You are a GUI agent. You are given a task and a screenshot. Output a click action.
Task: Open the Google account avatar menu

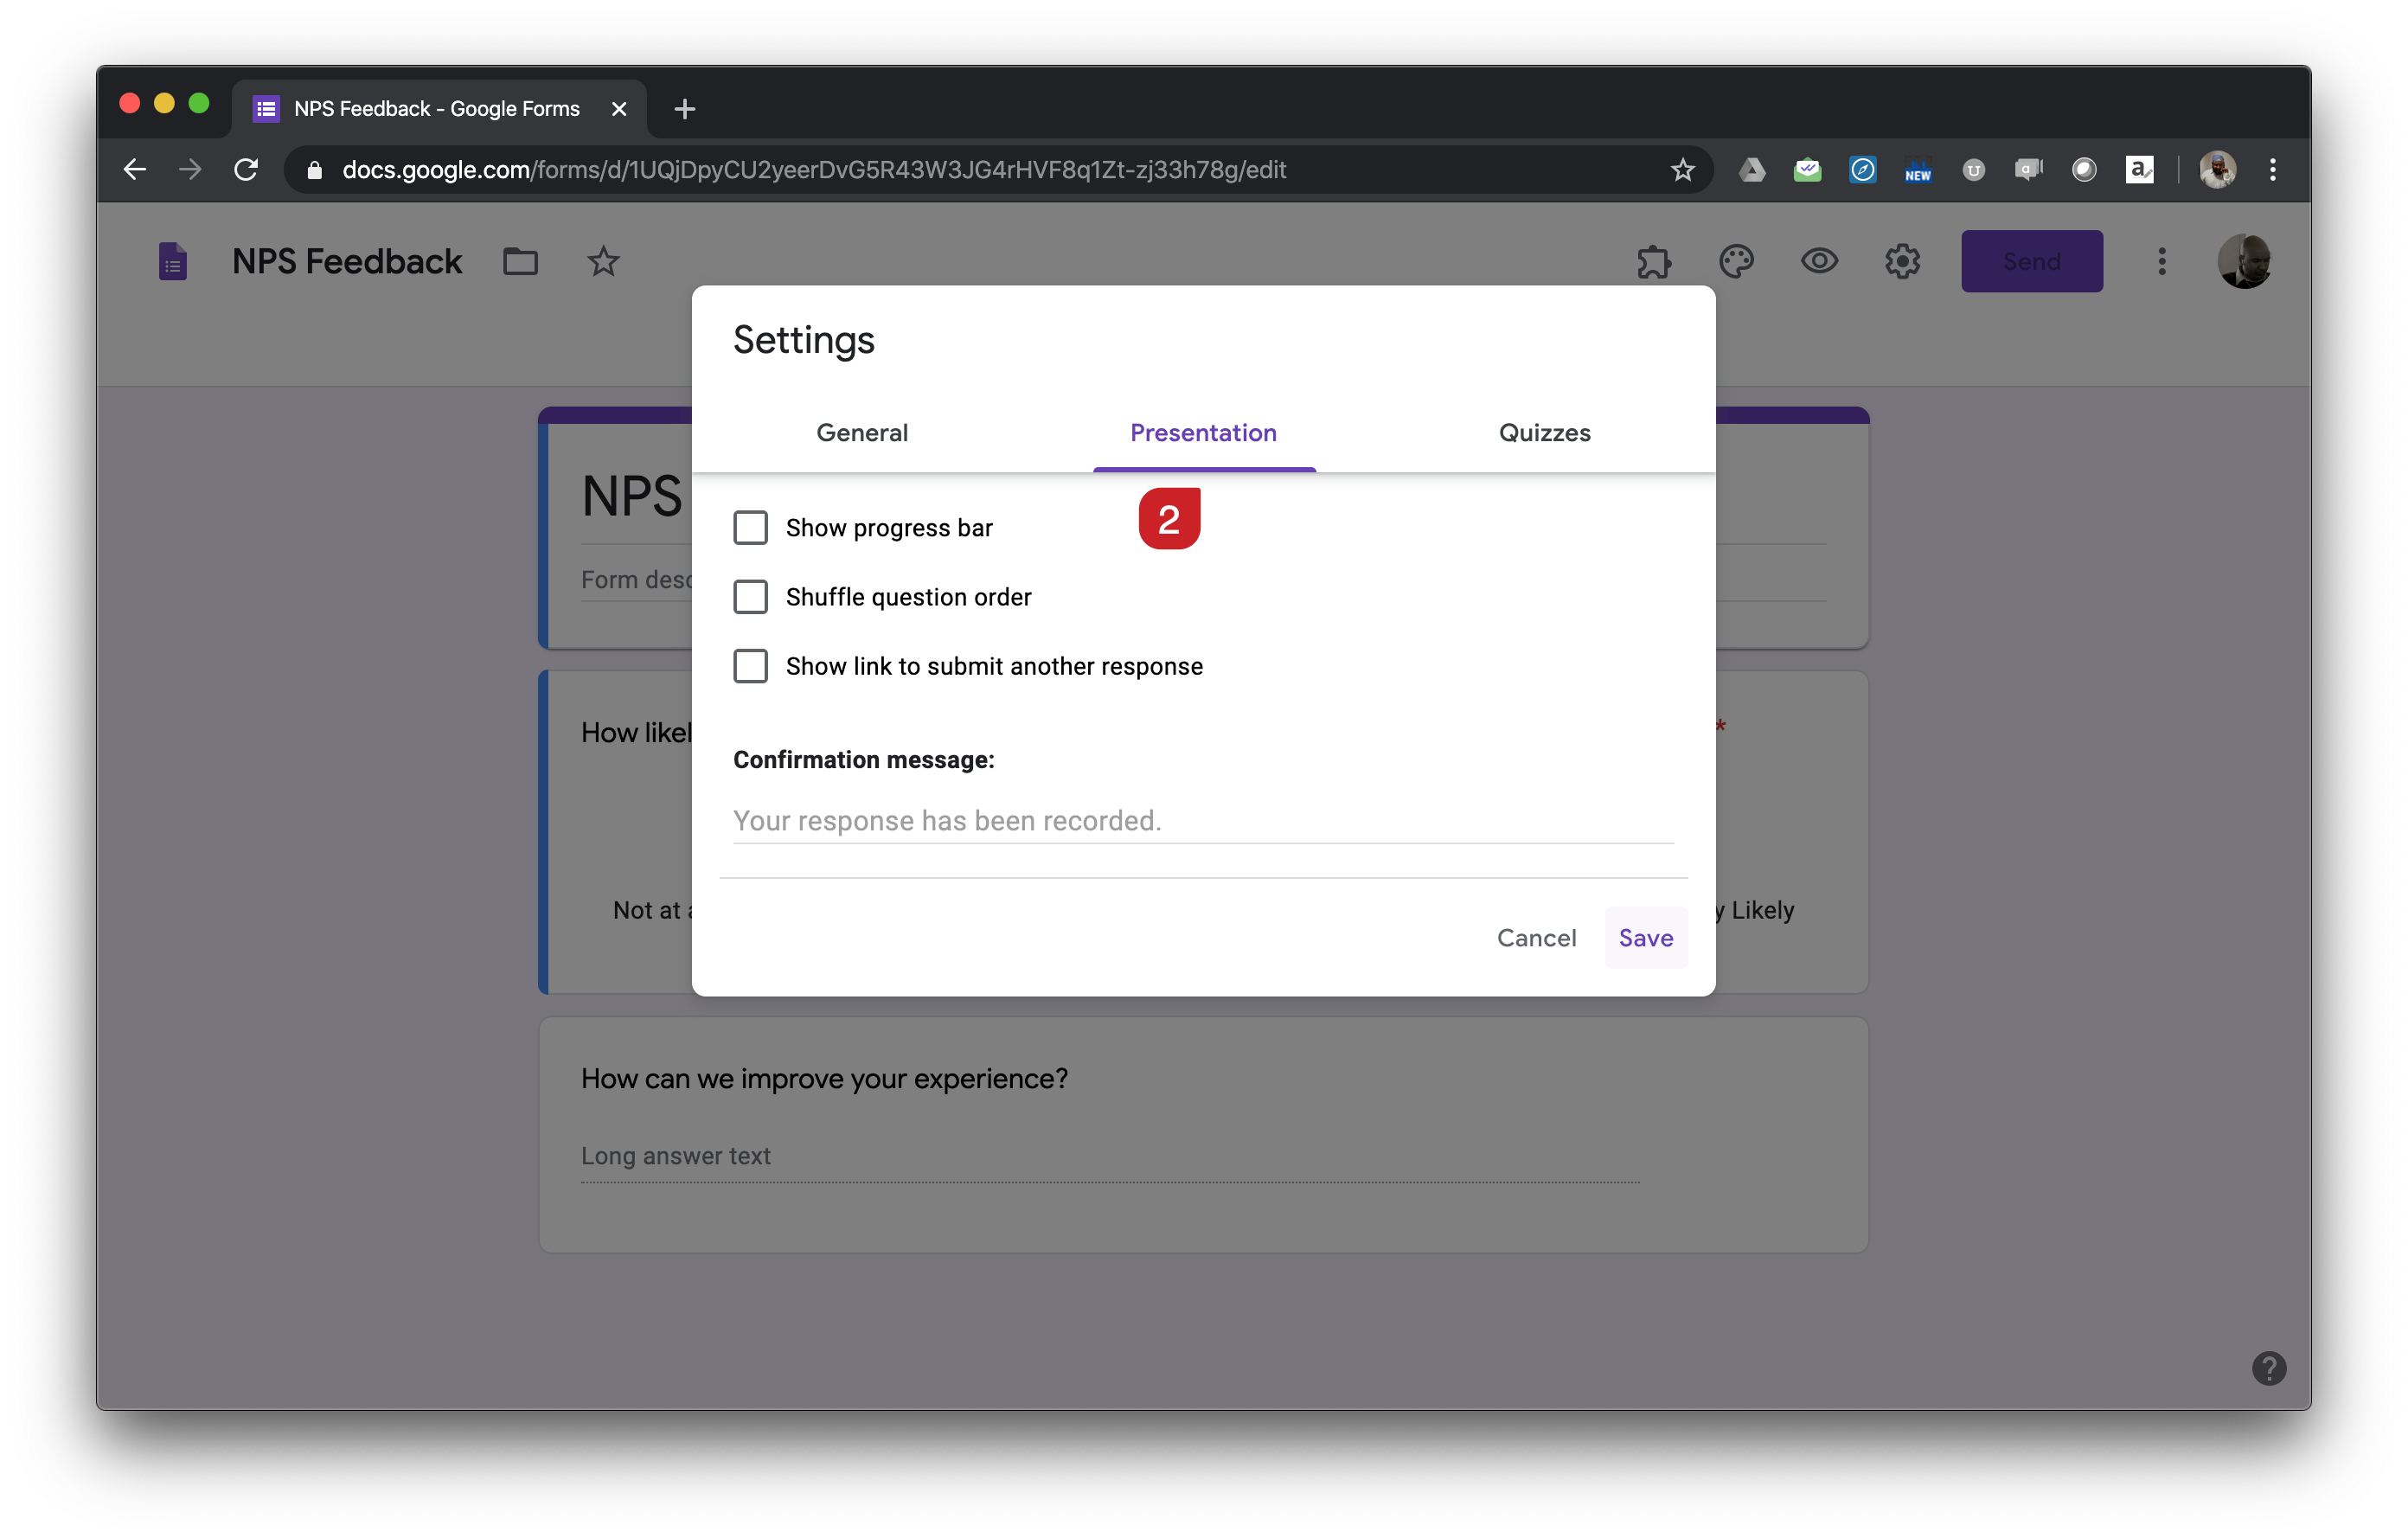coord(2244,261)
